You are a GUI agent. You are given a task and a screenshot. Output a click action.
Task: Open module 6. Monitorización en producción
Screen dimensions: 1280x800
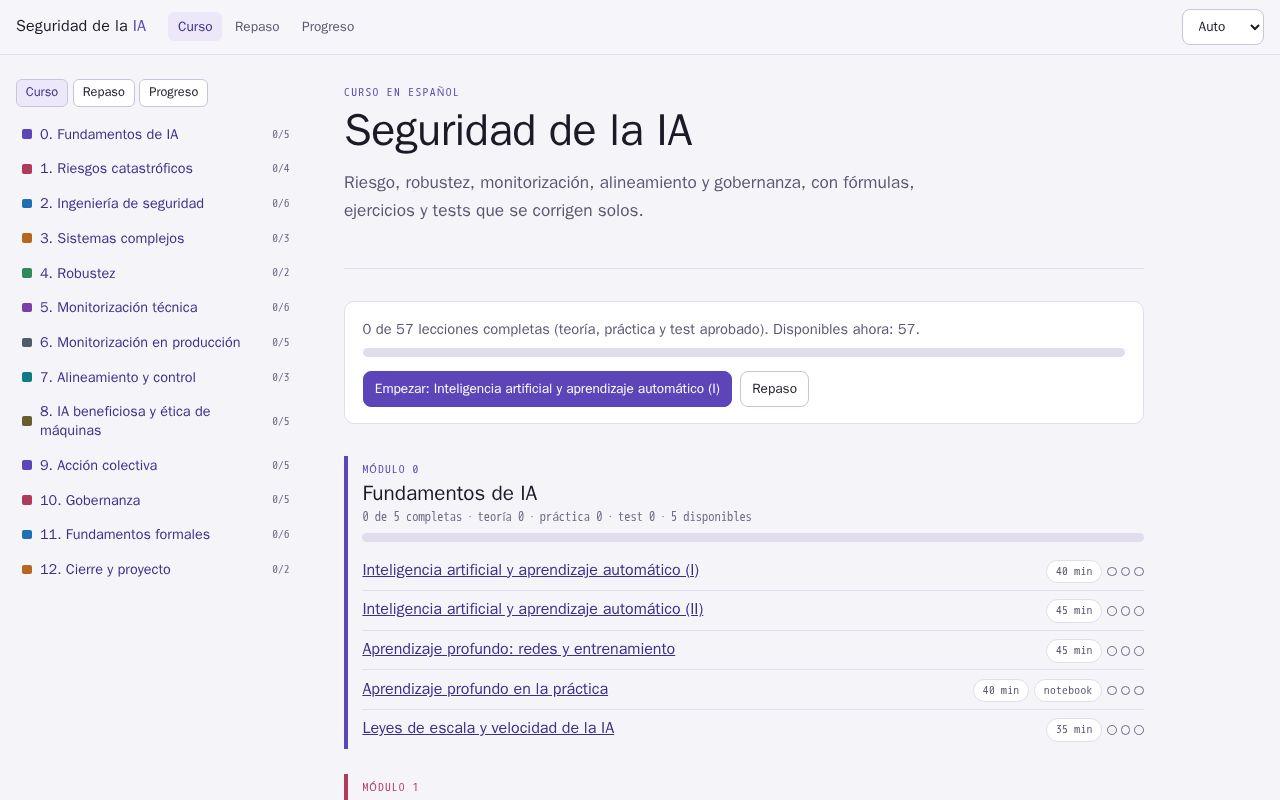coord(156,342)
